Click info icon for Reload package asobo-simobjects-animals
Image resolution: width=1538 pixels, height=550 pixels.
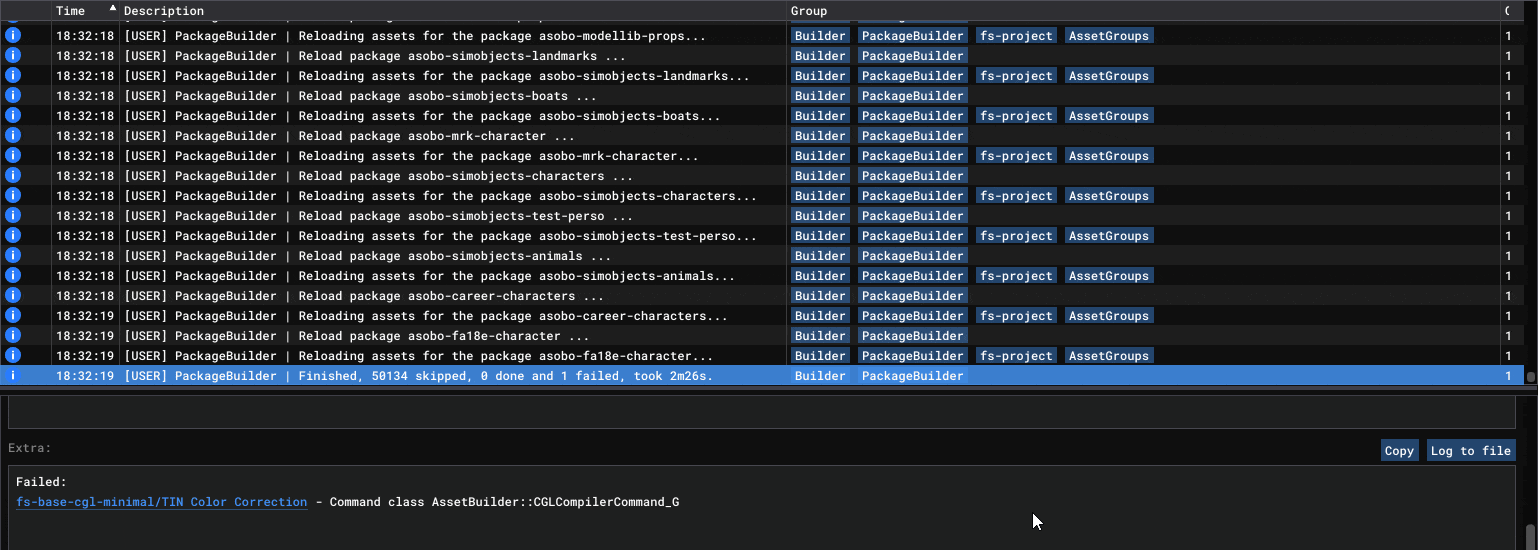pos(13,256)
